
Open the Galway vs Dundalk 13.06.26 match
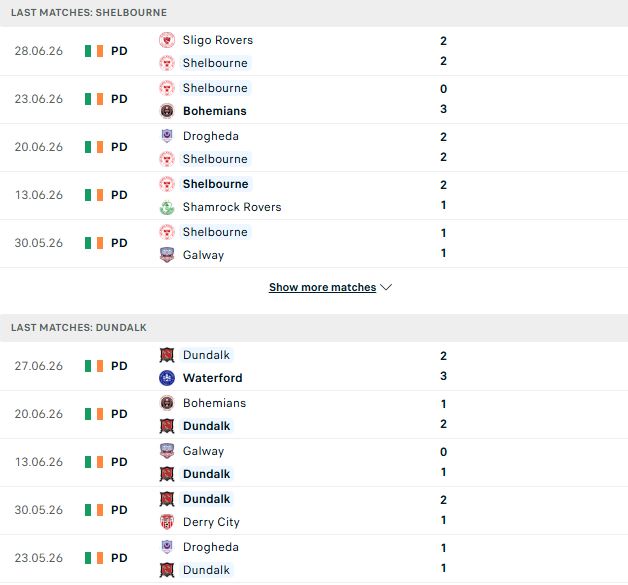pyautogui.click(x=314, y=462)
